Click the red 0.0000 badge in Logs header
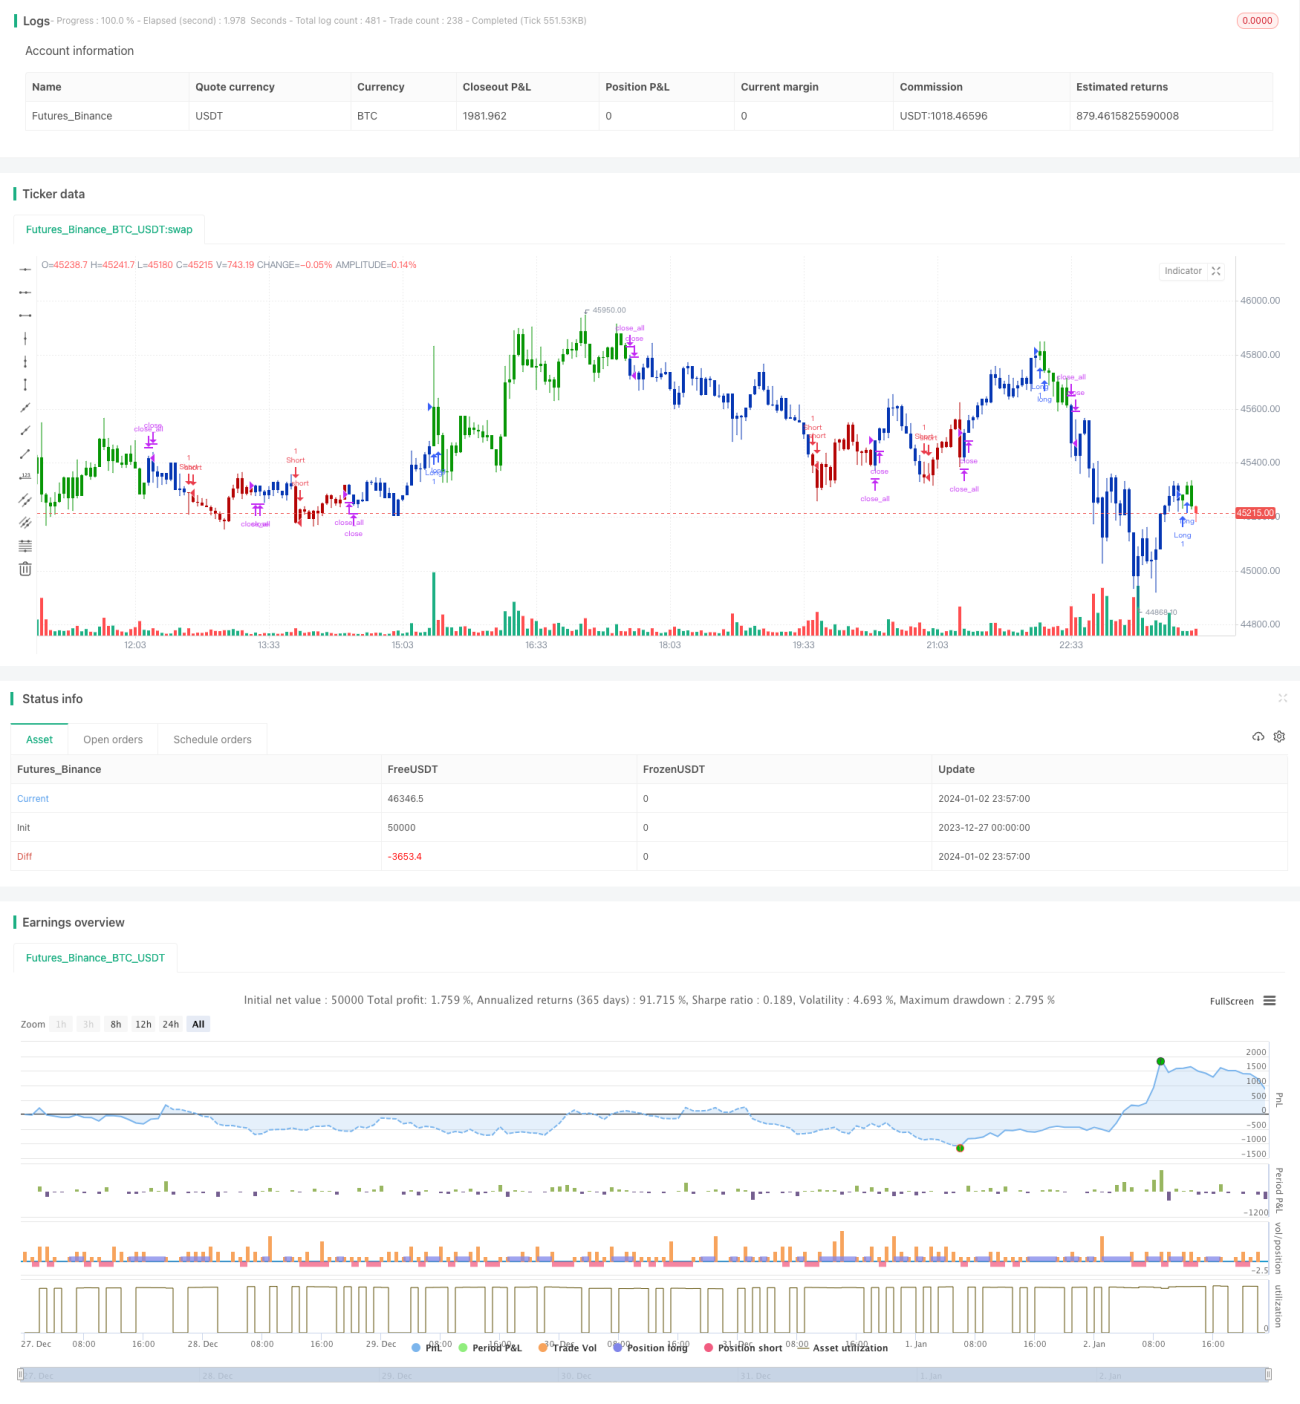Viewport: 1300px width, 1404px height. tap(1257, 21)
